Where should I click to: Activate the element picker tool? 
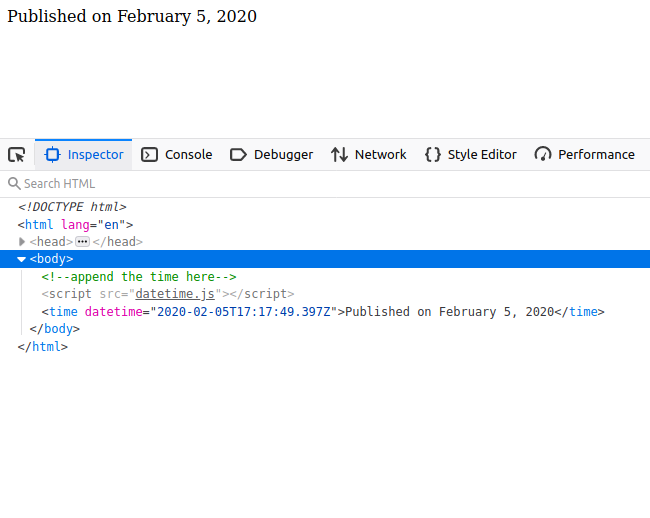[x=17, y=155]
